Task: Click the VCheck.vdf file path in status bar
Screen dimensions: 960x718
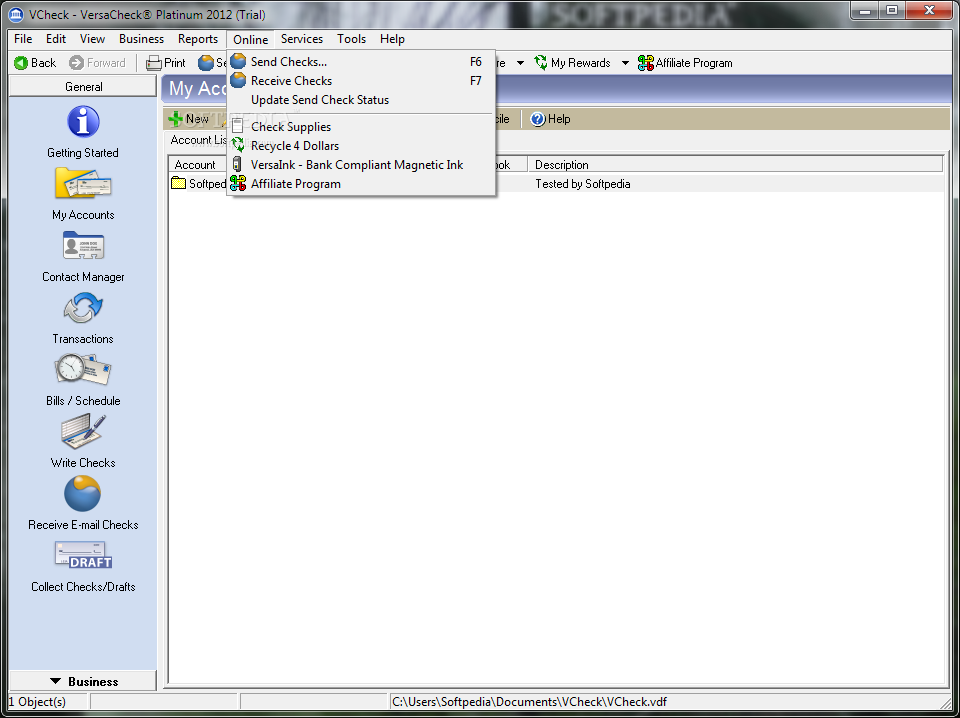Action: point(530,701)
